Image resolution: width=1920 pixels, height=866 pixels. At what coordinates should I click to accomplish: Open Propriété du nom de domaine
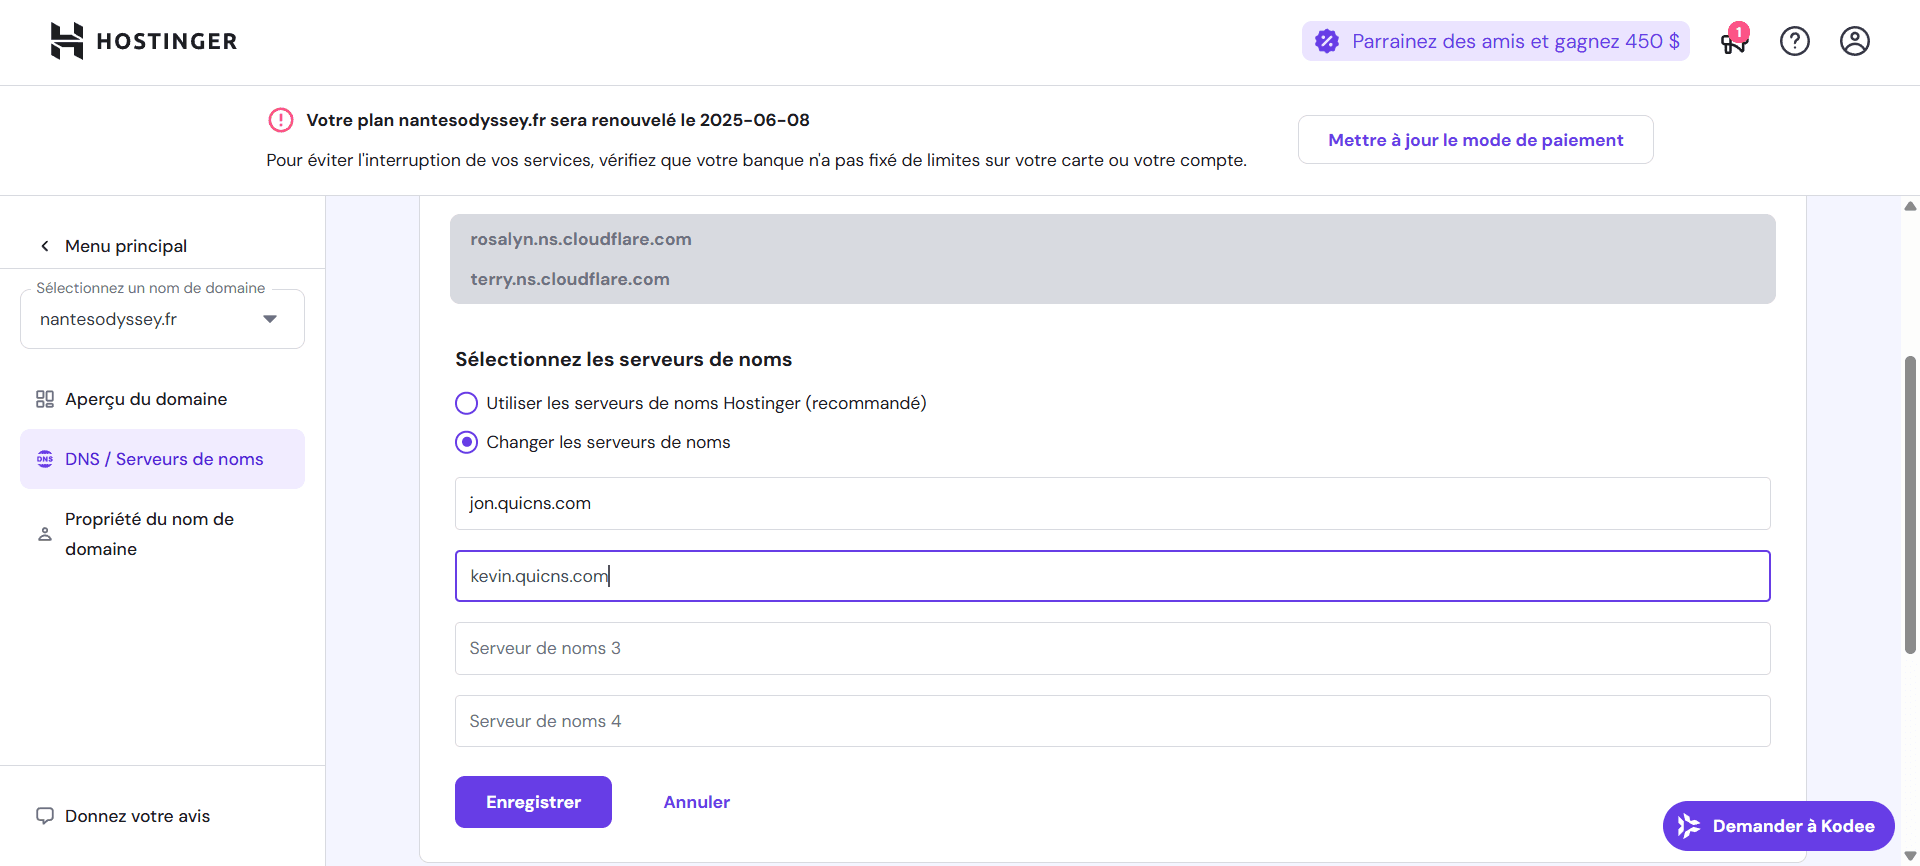point(149,534)
